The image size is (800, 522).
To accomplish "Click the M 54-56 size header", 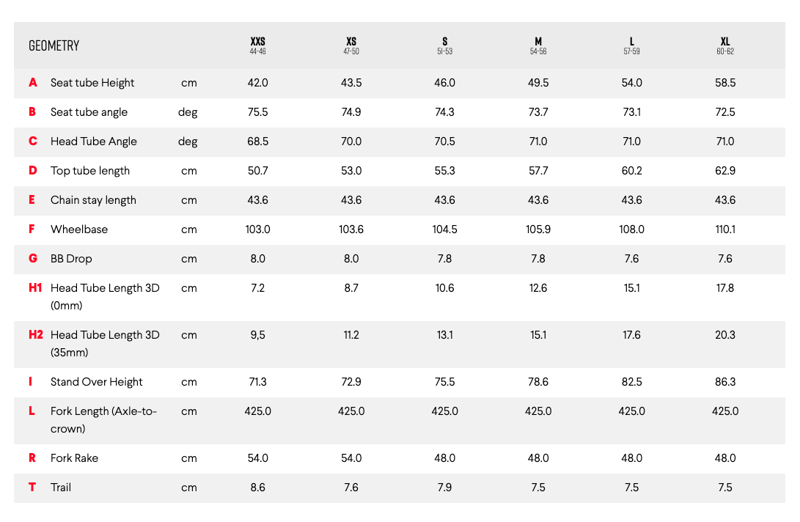I will click(538, 46).
